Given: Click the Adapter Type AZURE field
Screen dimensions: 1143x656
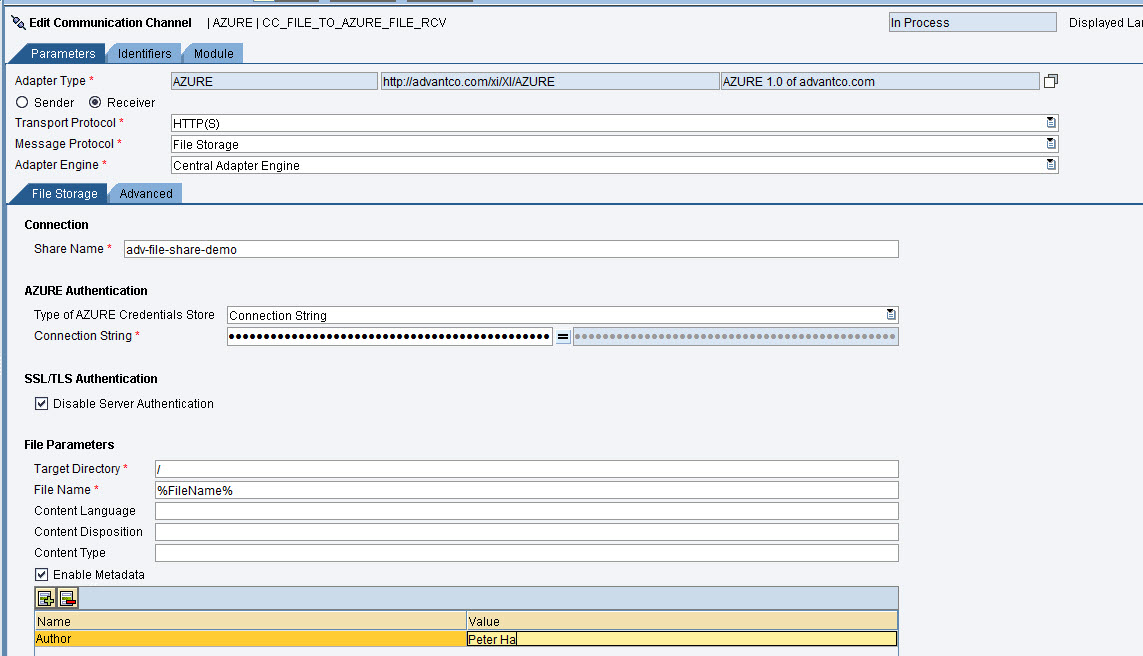Looking at the screenshot, I should coord(274,81).
